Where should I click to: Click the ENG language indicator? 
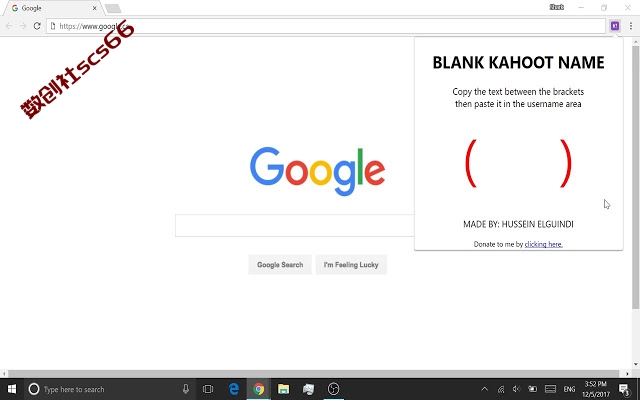coord(569,389)
